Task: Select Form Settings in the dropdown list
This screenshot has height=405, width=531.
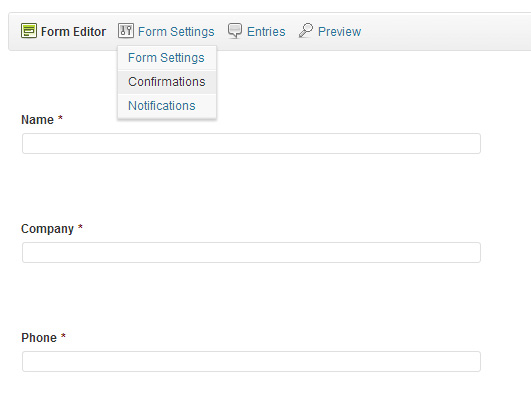Action: coord(167,58)
